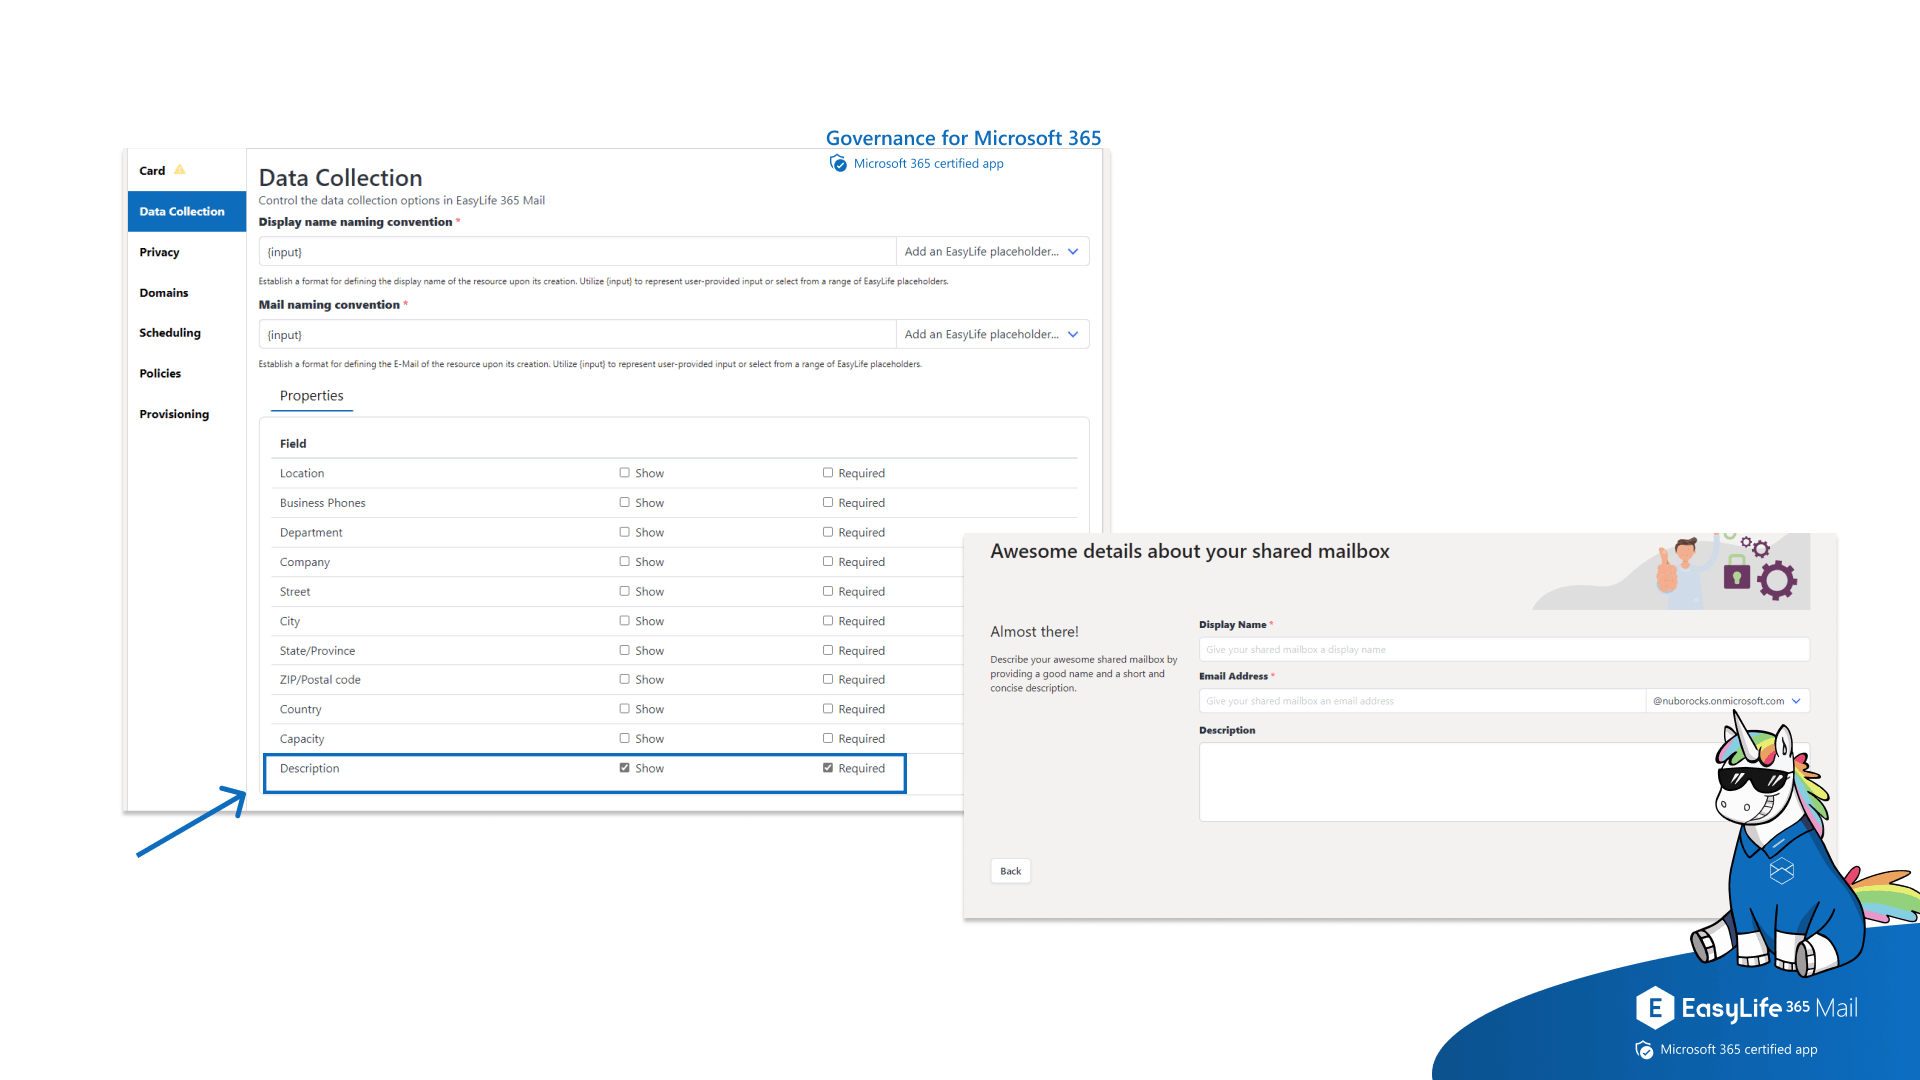The height and width of the screenshot is (1080, 1920).
Task: Mark the Street field as Required
Action: click(x=828, y=591)
